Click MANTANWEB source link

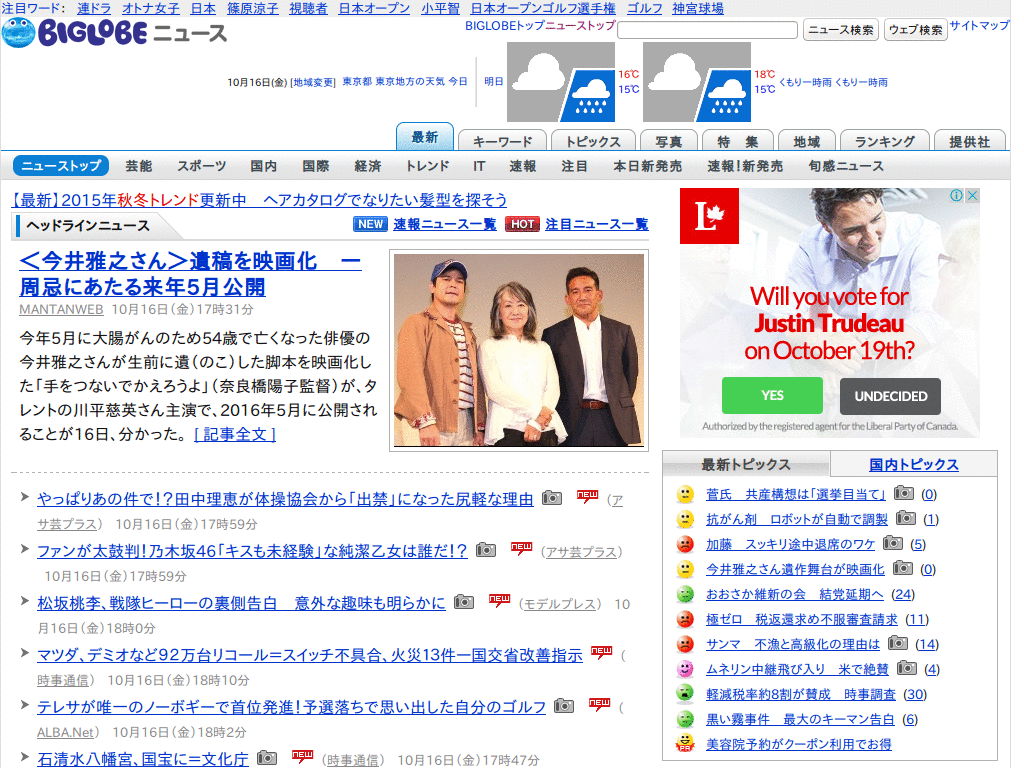[61, 309]
